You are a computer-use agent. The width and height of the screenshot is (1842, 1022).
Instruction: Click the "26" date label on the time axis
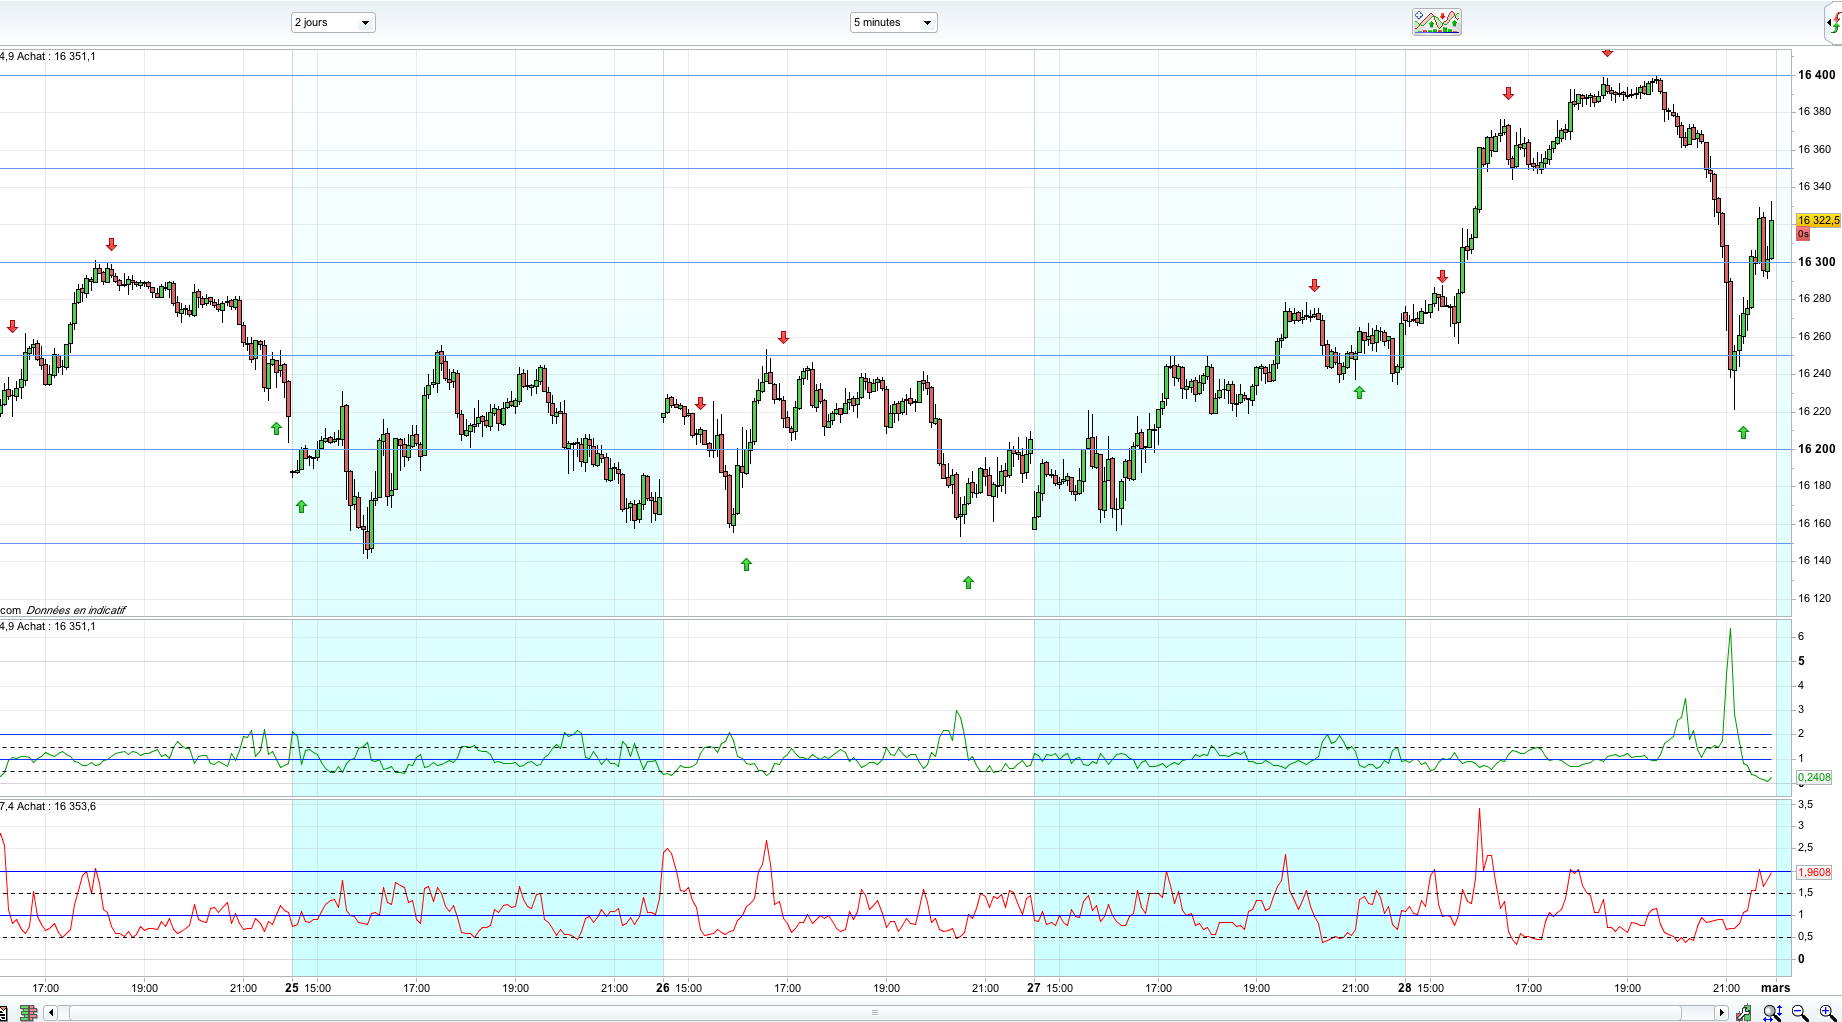coord(663,988)
